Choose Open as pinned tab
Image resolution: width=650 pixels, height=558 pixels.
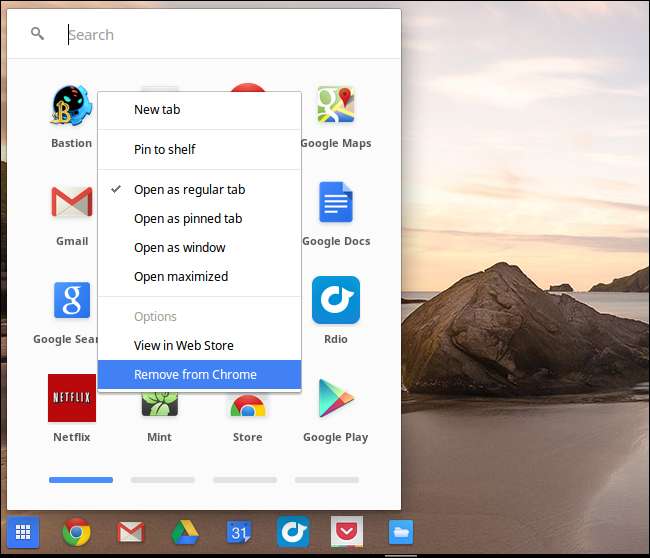click(188, 218)
